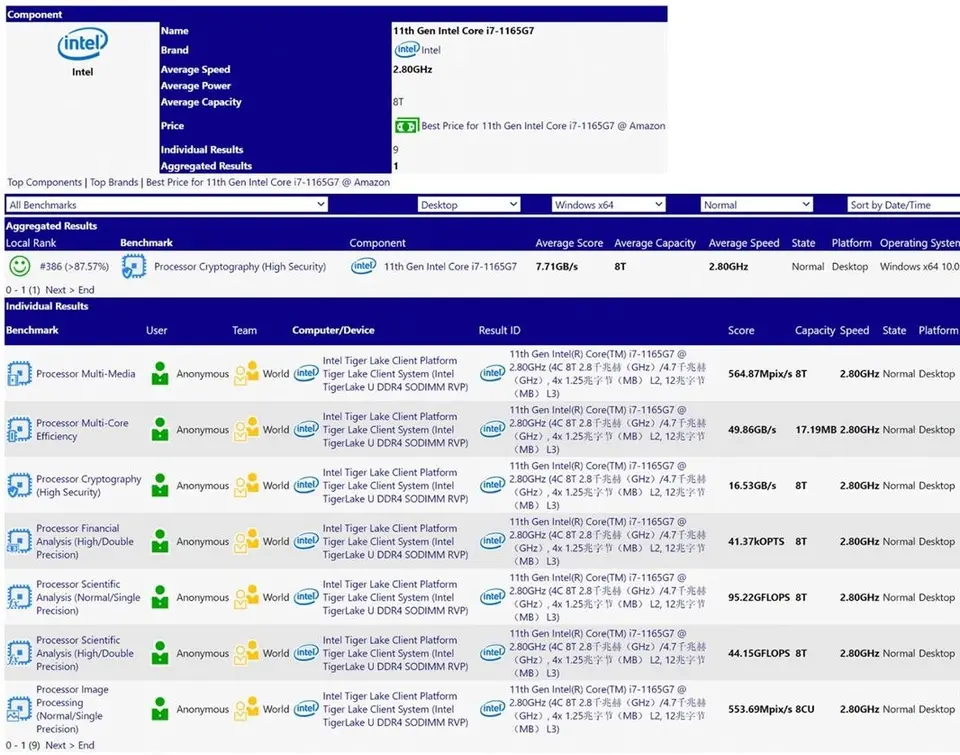Click the Processor Multi-Media benchmark icon
960x755 pixels.
tap(19, 374)
